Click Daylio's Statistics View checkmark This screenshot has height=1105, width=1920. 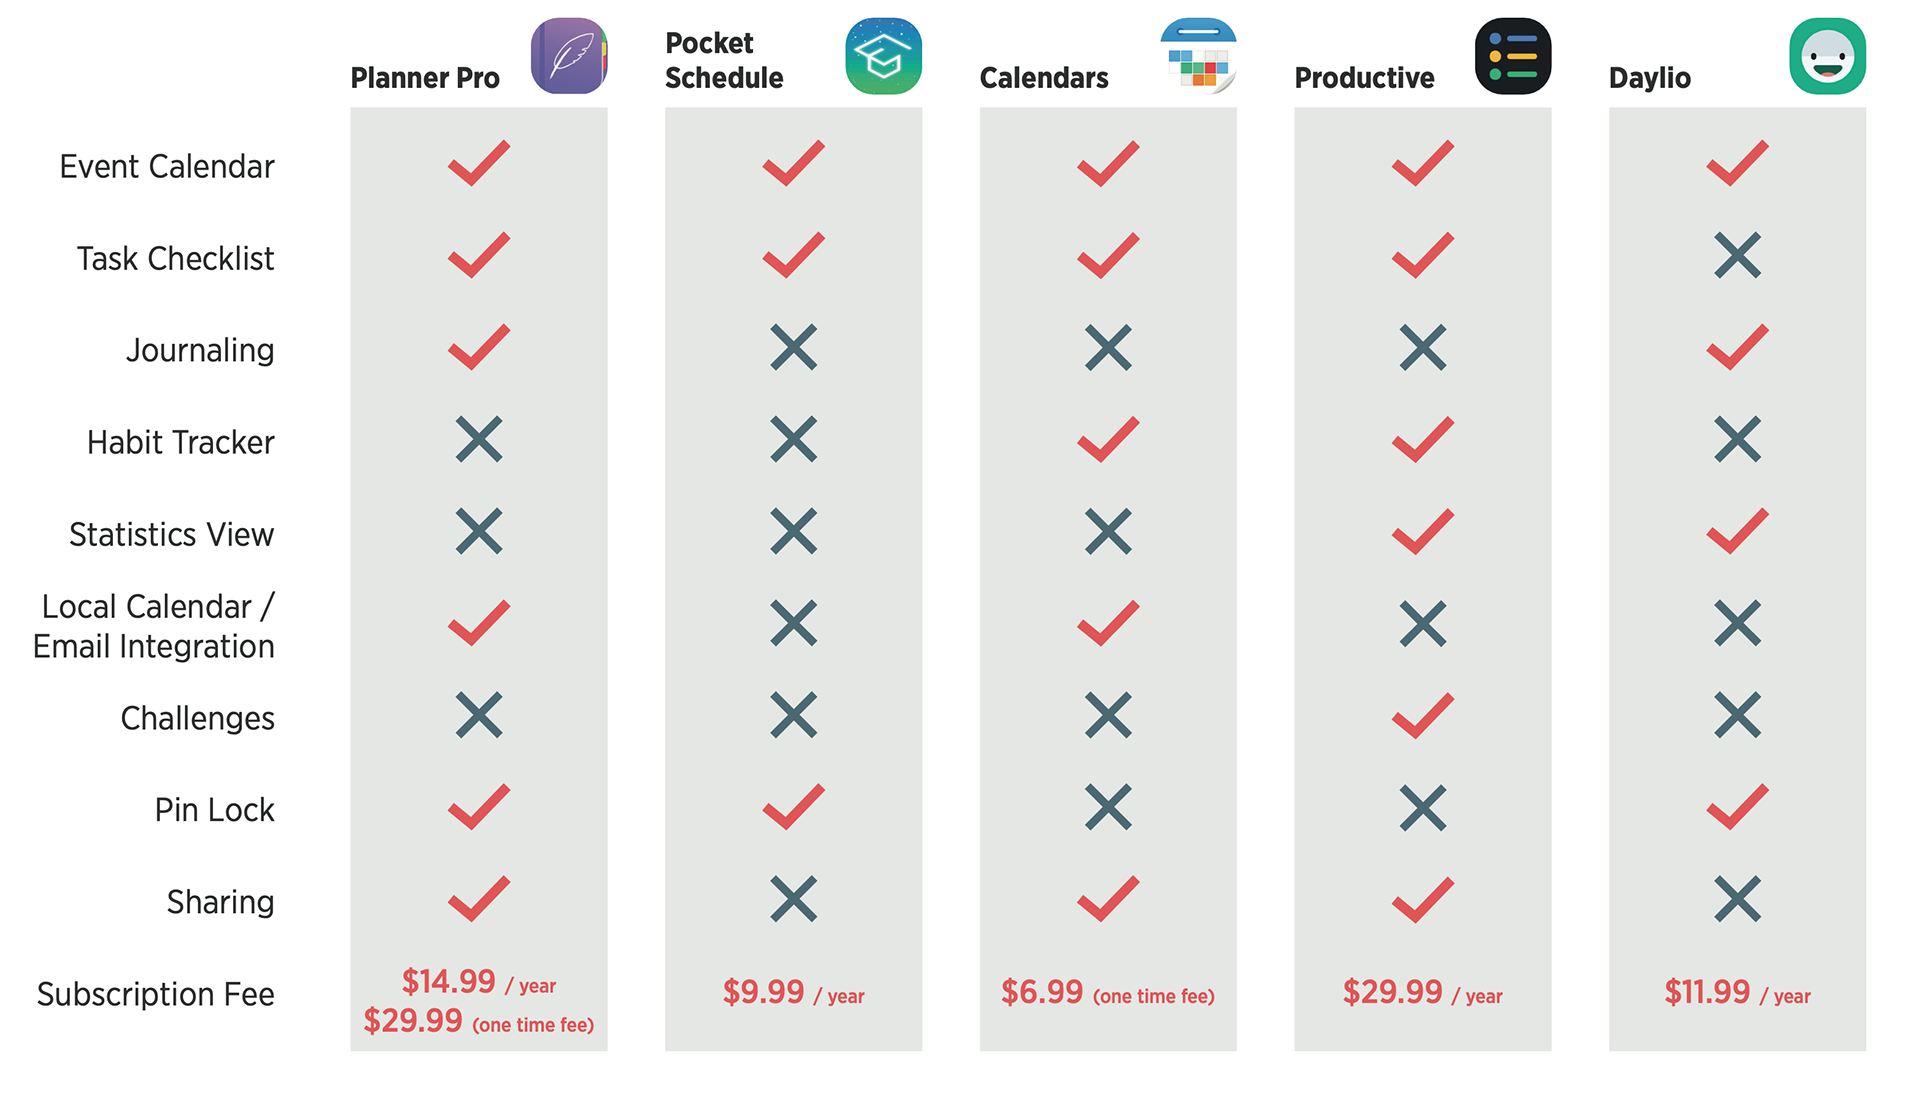1738,531
